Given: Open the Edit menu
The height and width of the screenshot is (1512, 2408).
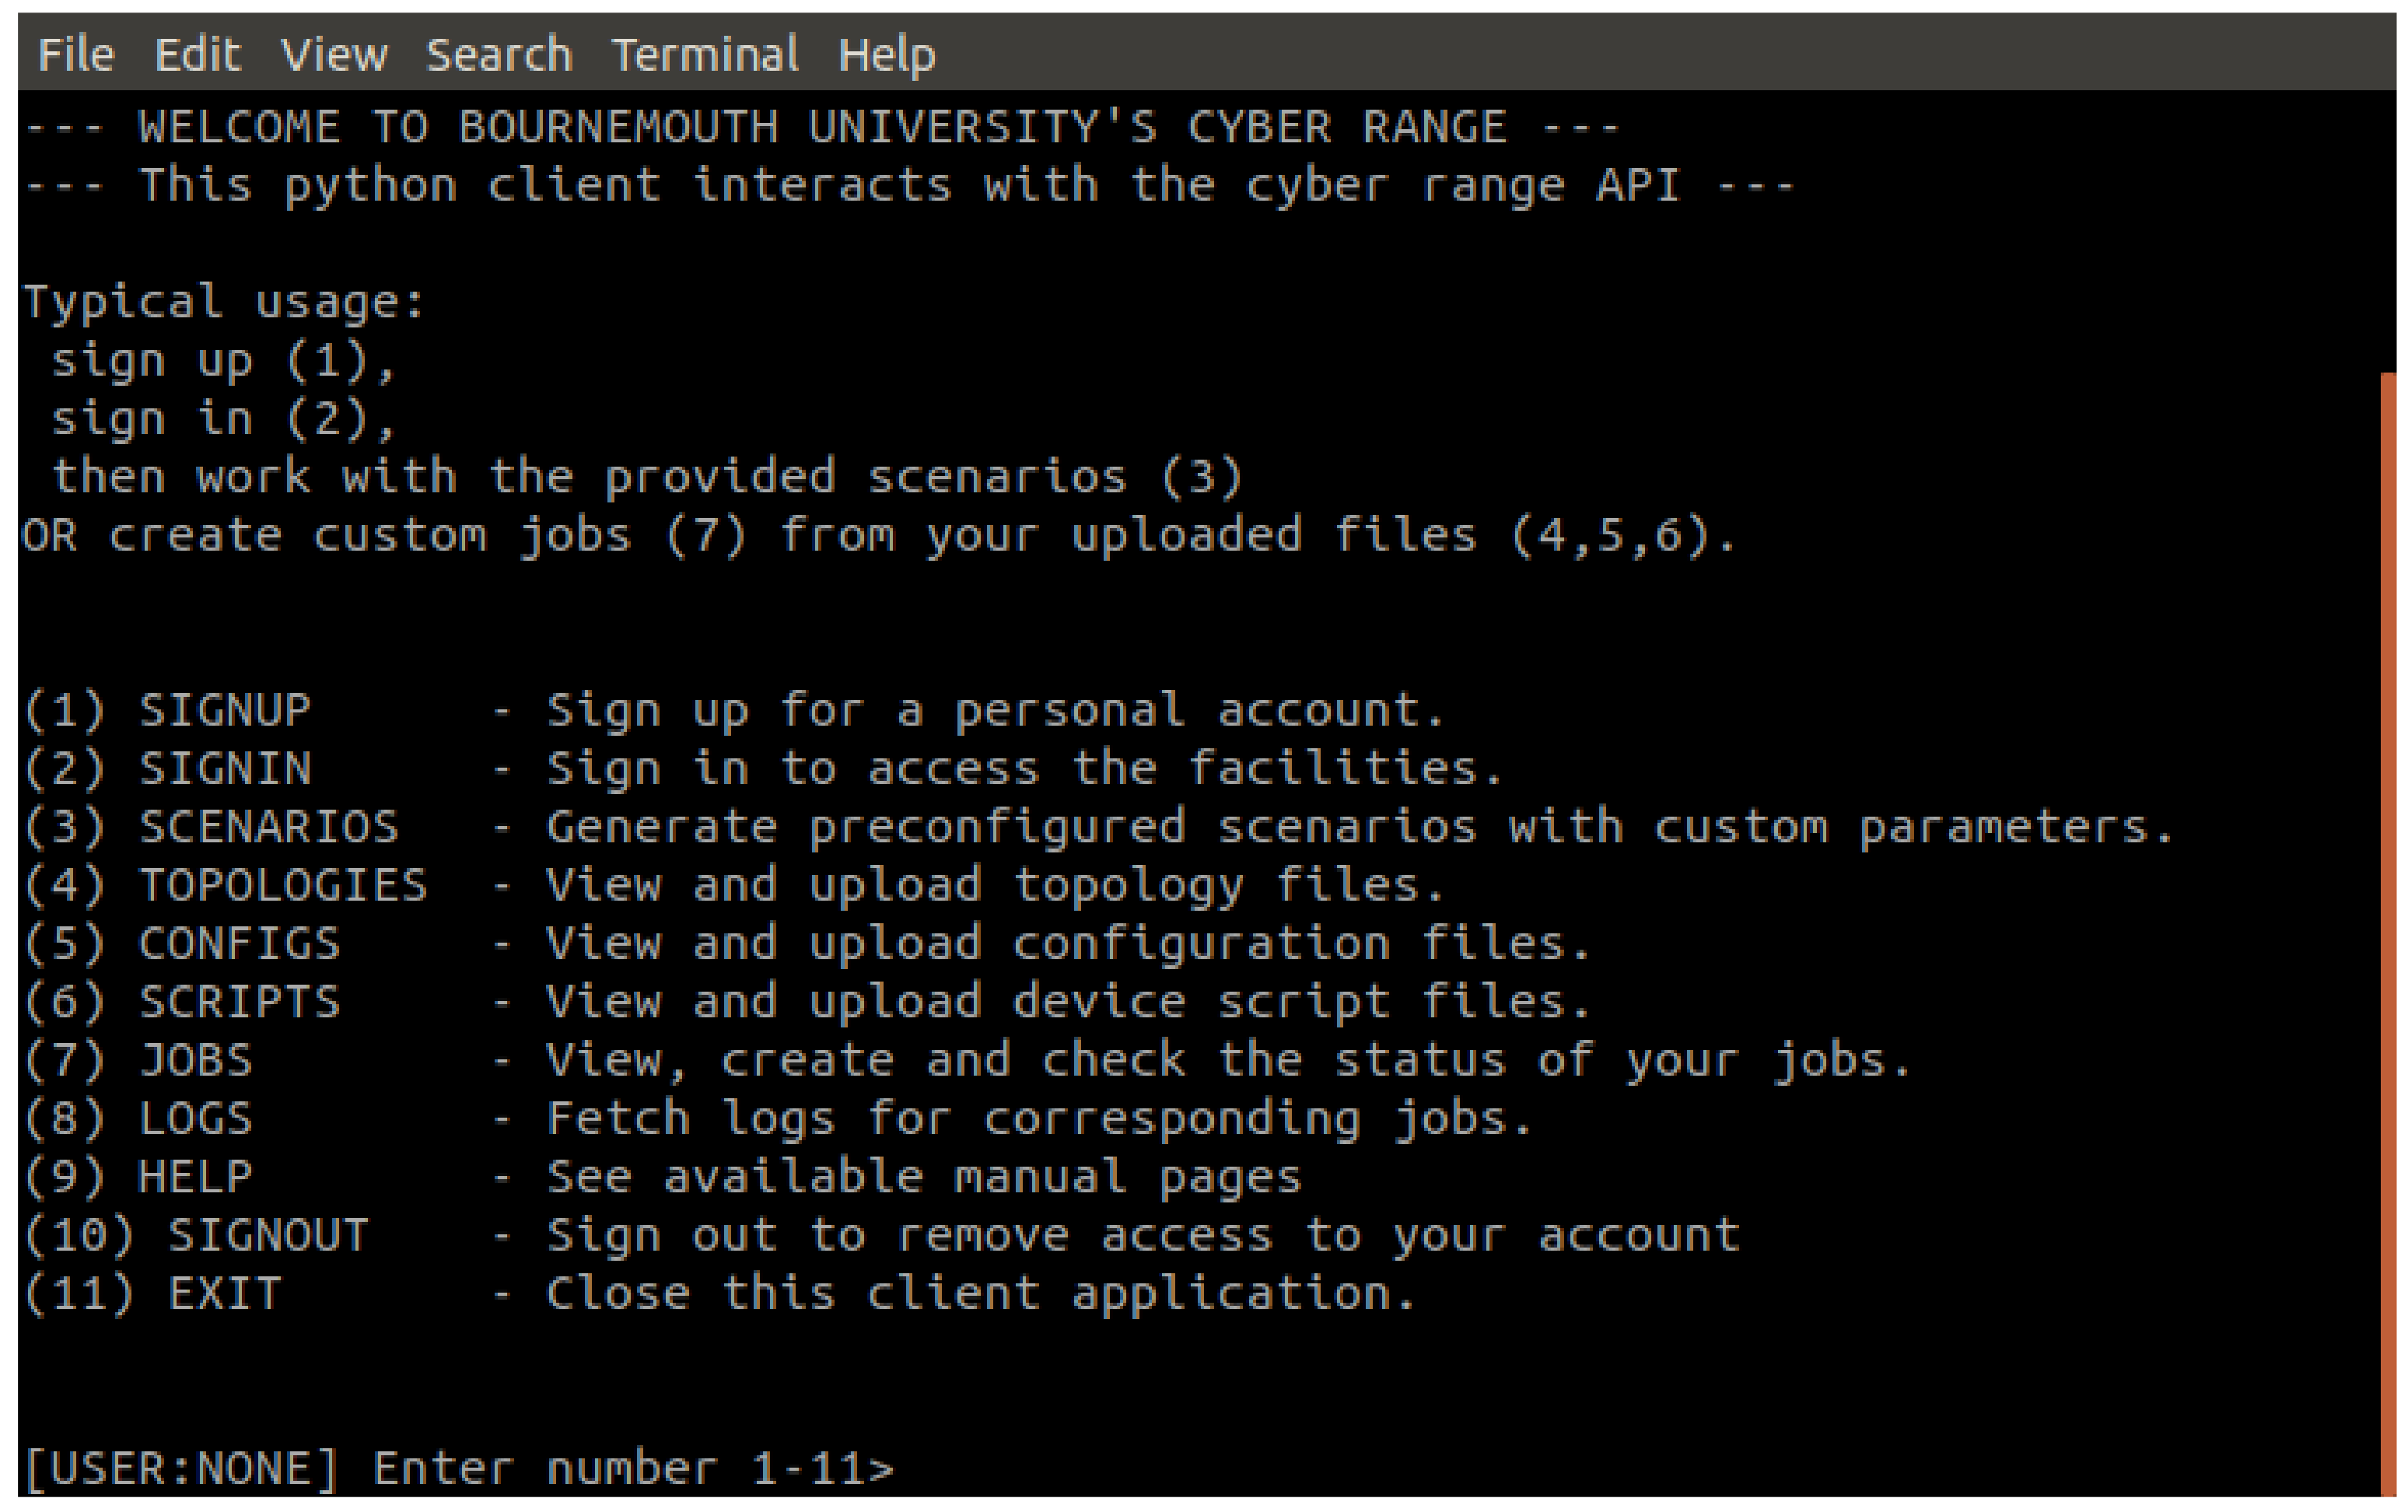Looking at the screenshot, I should click(197, 55).
